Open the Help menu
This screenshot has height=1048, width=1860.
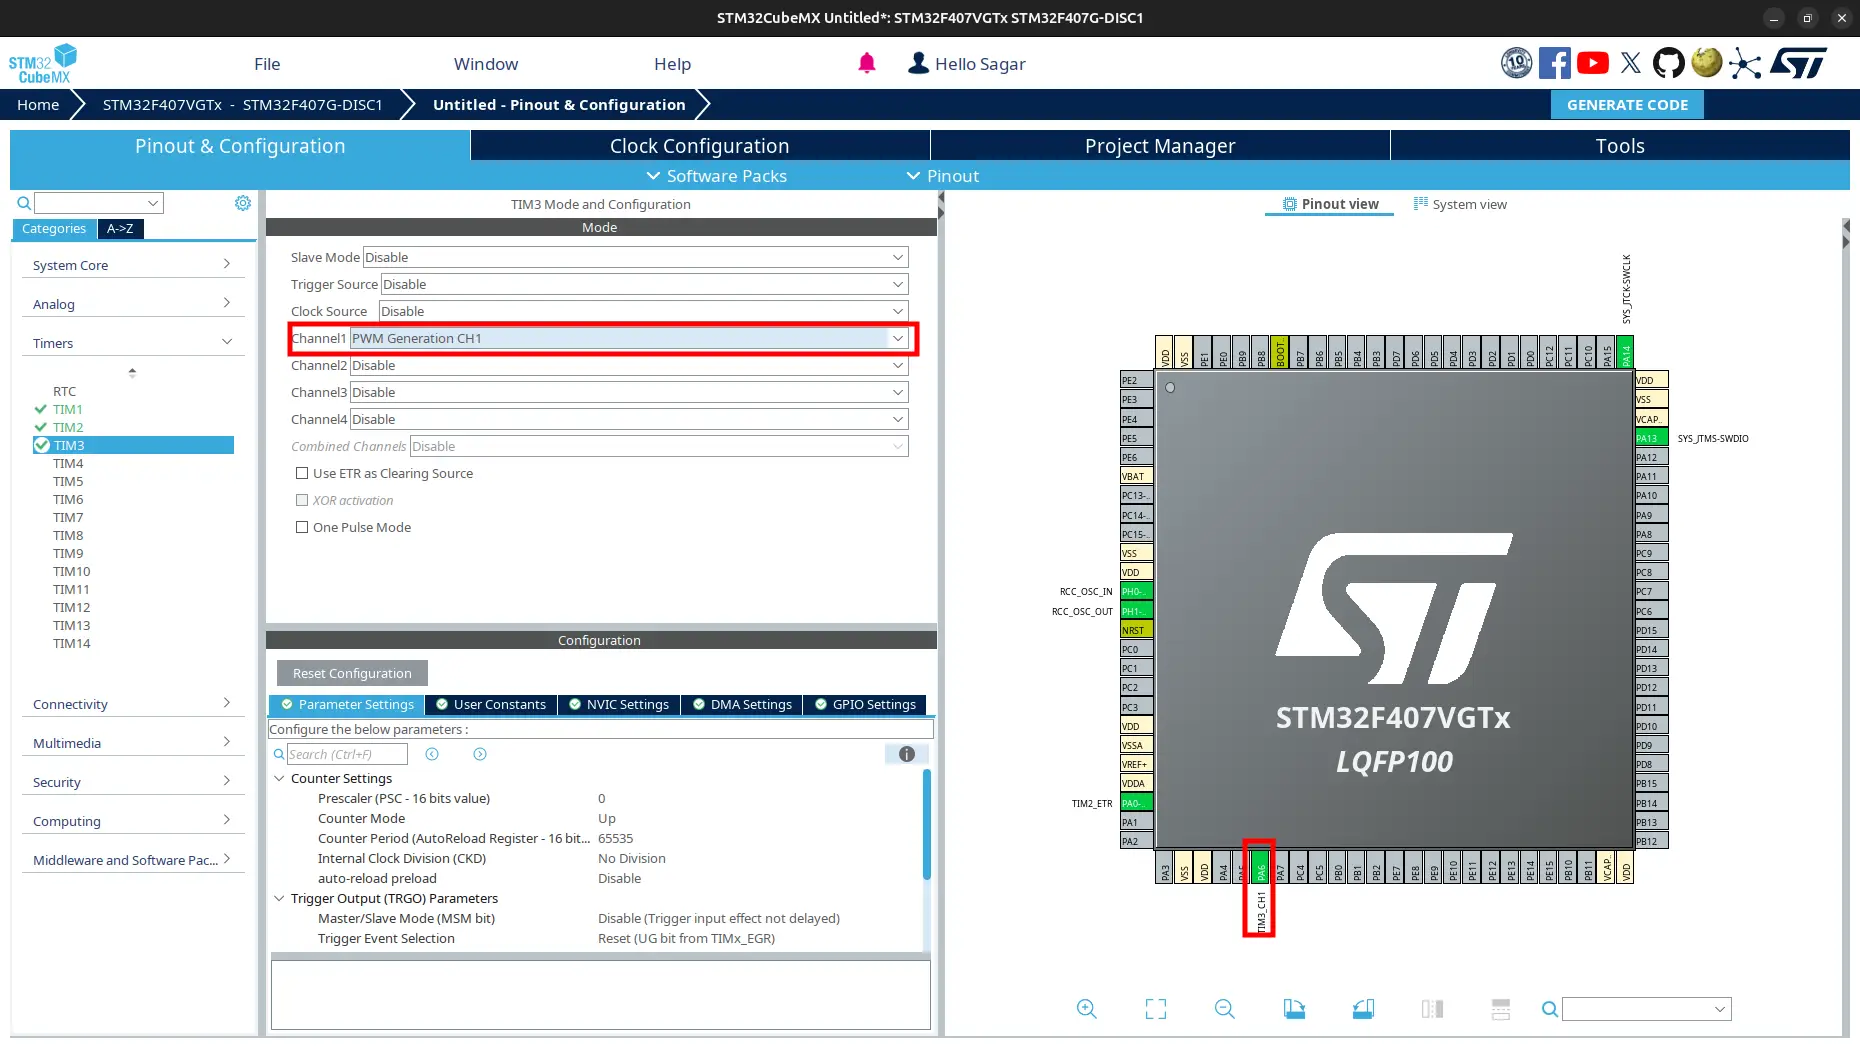[672, 64]
